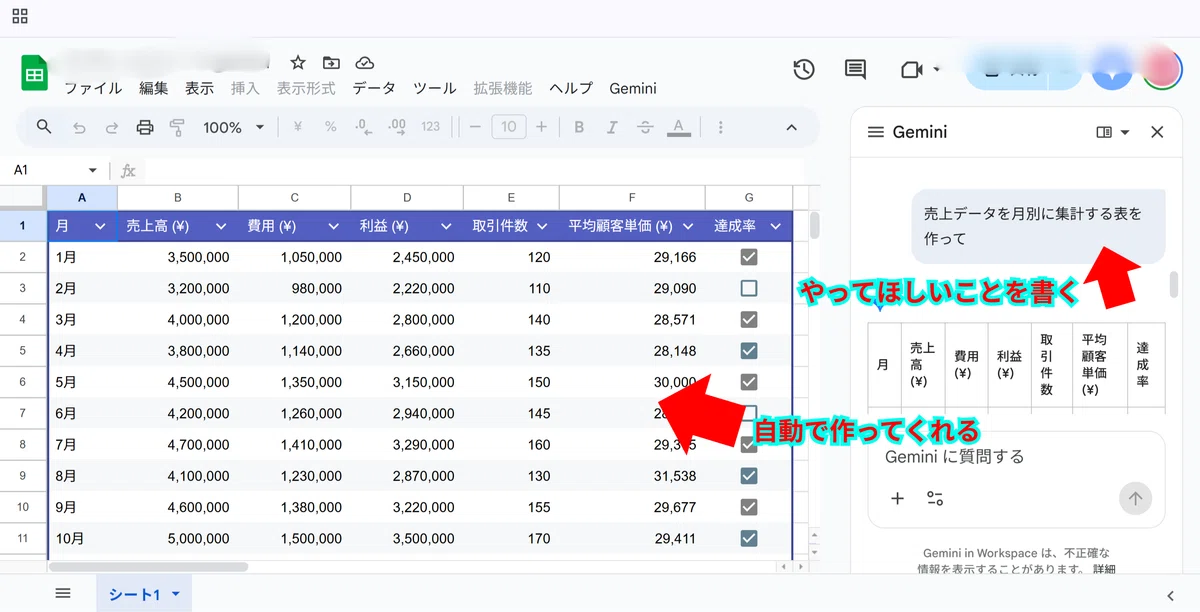Open the データ menu
The width and height of the screenshot is (1200, 612).
tap(374, 88)
